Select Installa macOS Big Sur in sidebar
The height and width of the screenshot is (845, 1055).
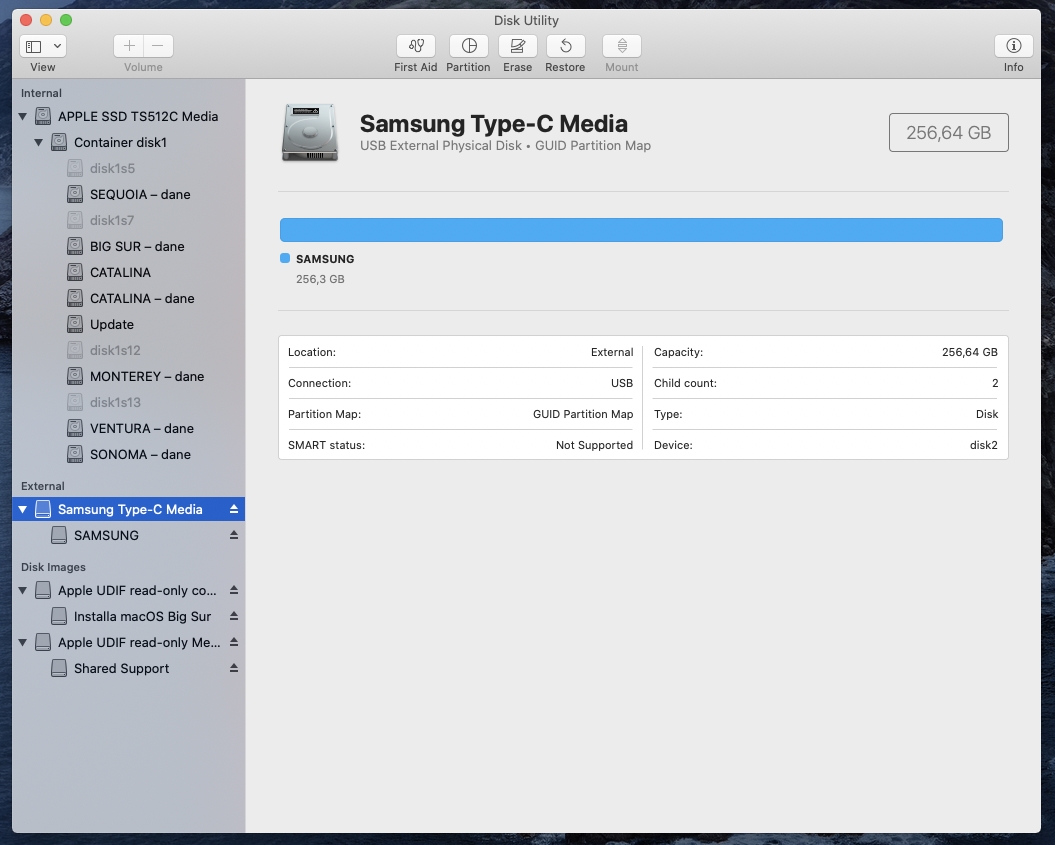(129, 616)
